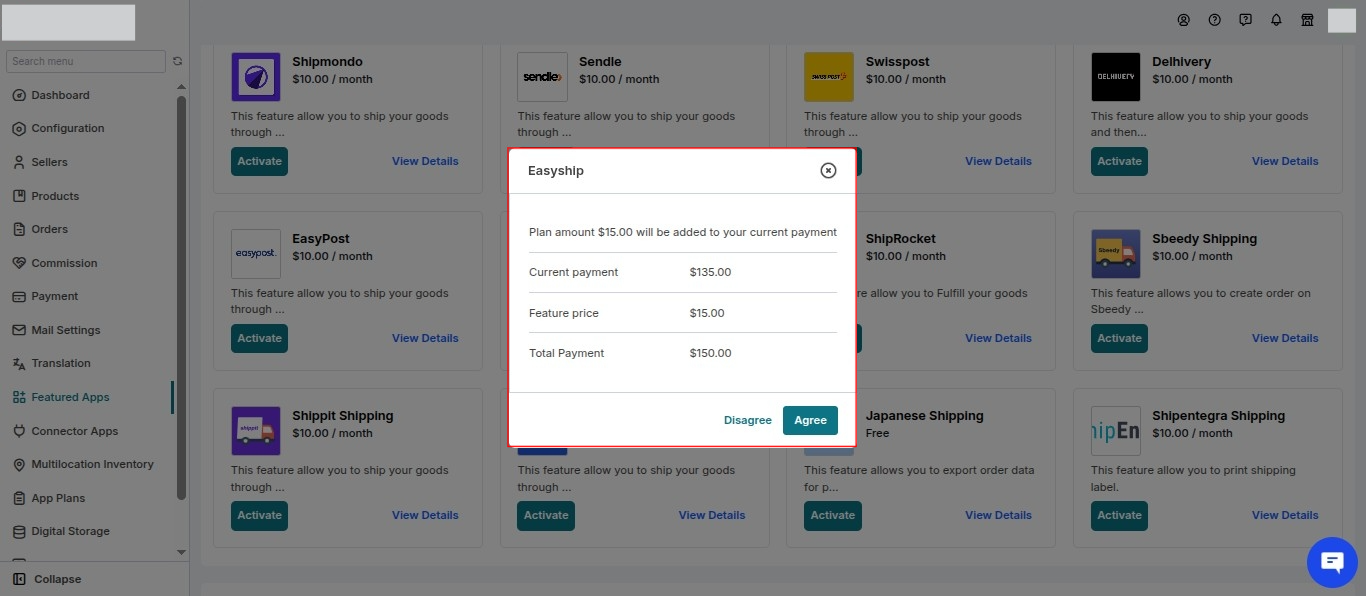Close the Easyship dialog with X icon

point(828,170)
